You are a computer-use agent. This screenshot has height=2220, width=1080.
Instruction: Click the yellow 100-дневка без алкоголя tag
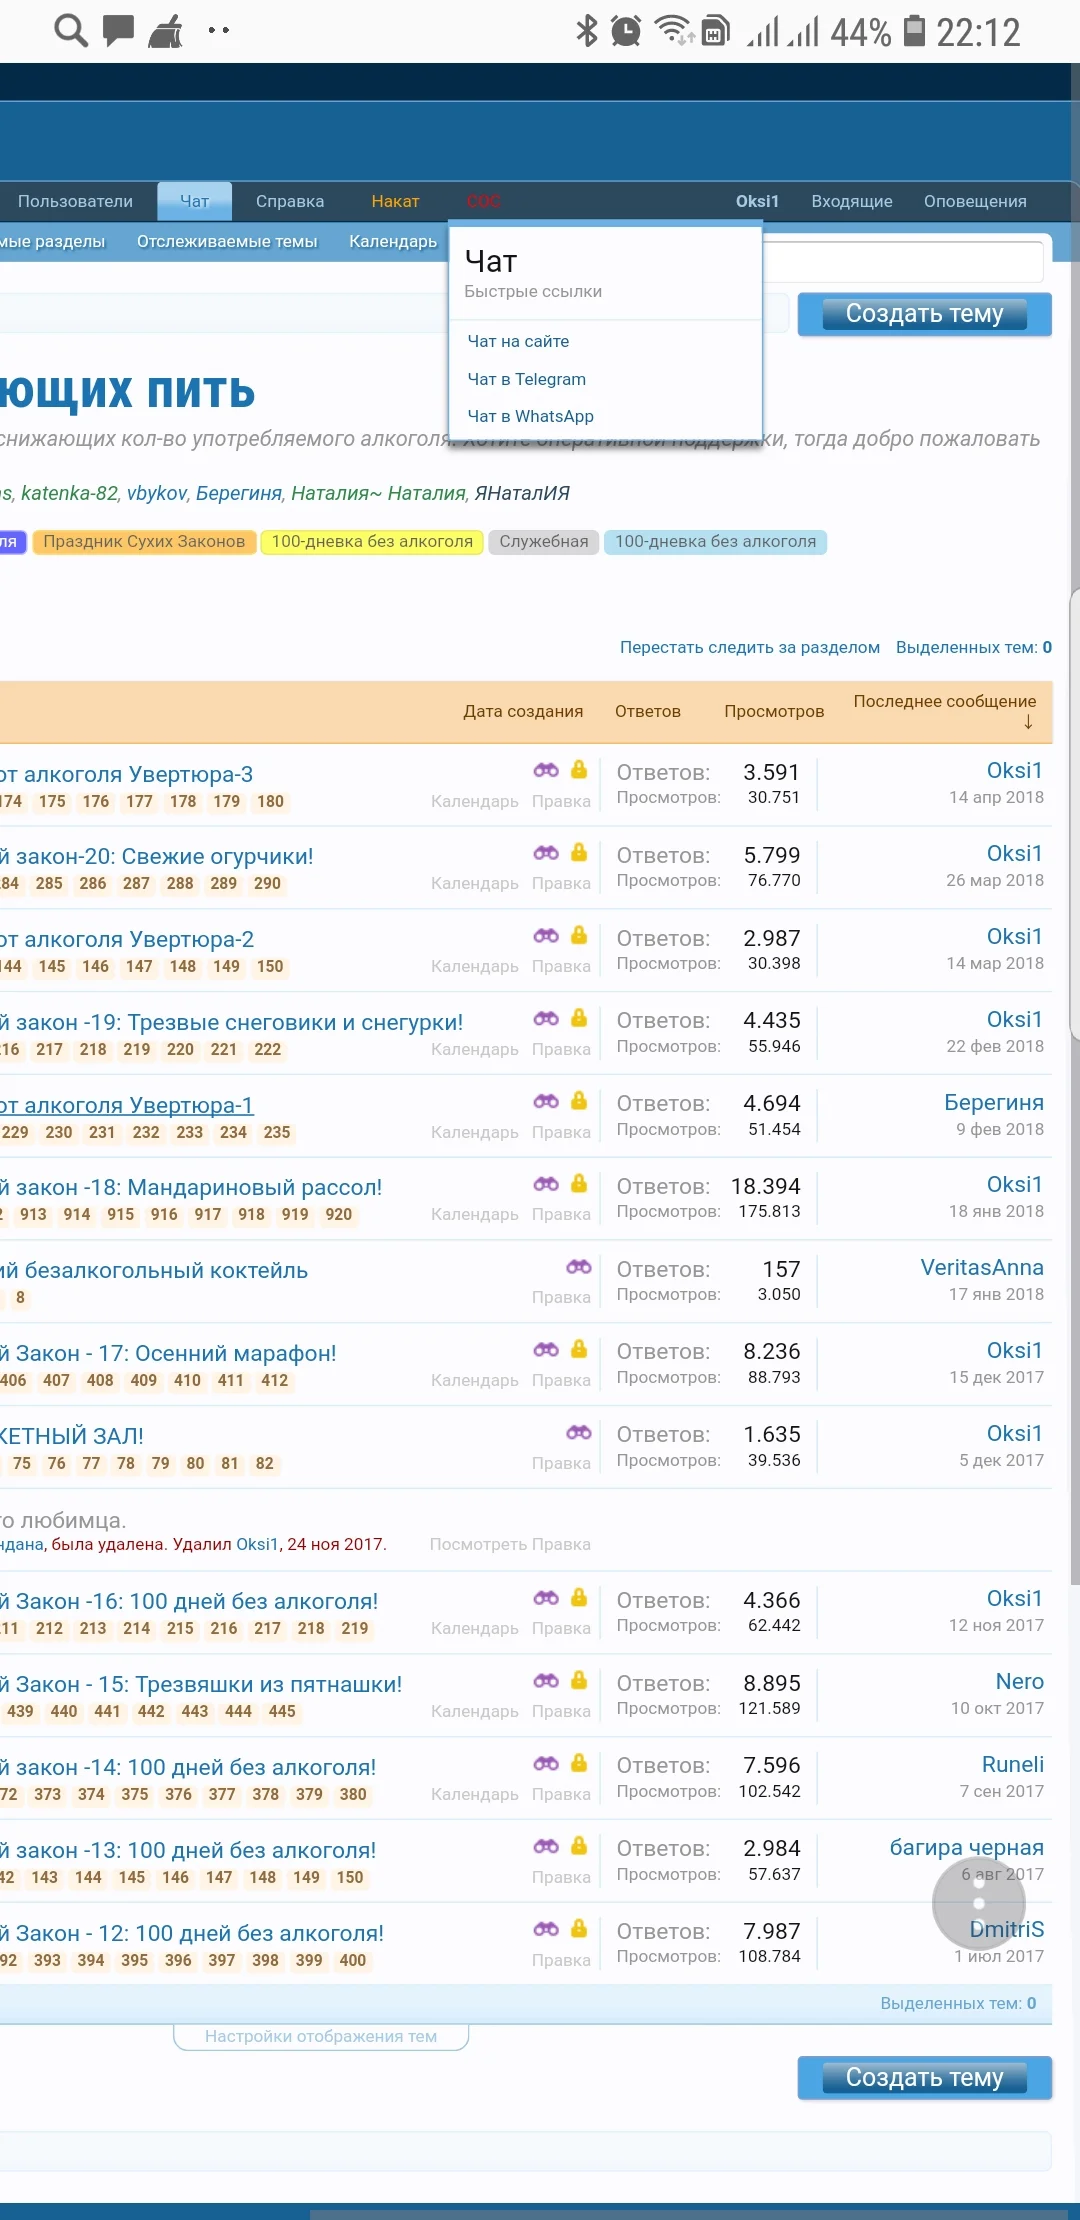click(372, 542)
